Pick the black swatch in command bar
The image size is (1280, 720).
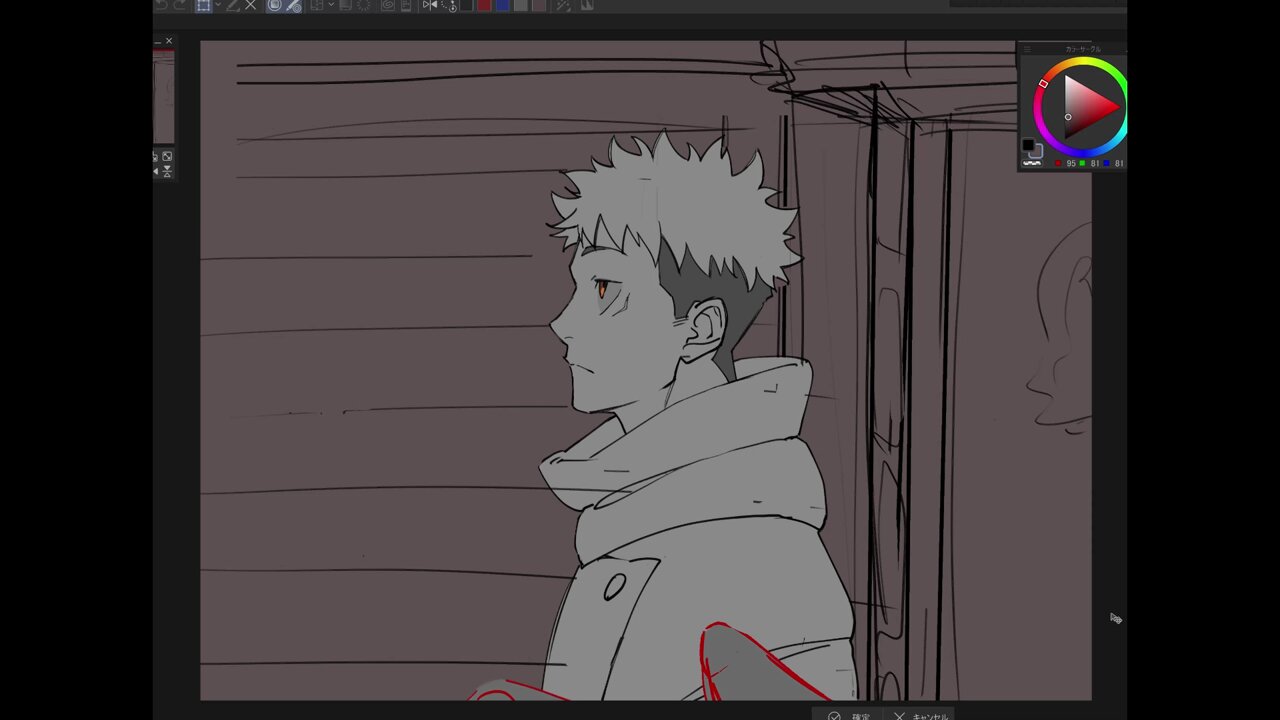tap(466, 5)
